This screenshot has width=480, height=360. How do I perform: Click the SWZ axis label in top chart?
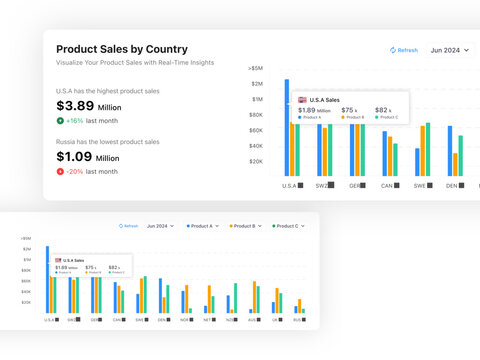(325, 185)
